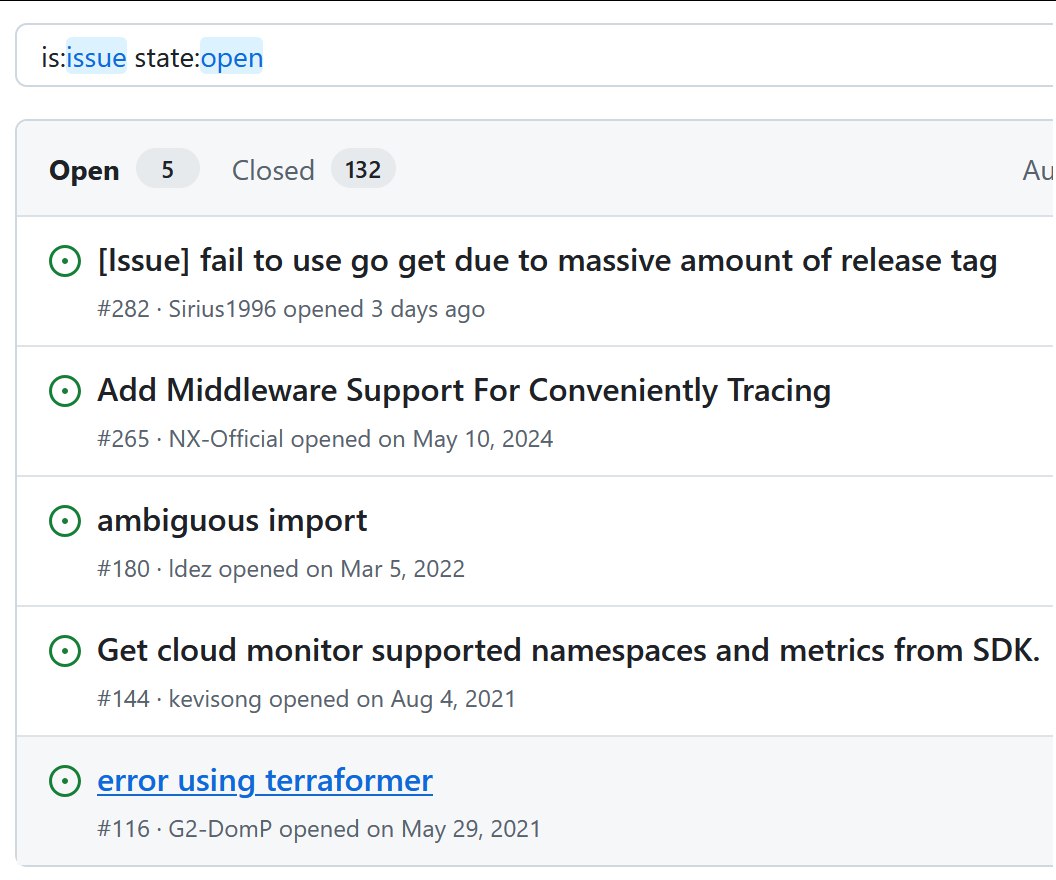Image resolution: width=1056 pixels, height=880 pixels.
Task: Click the open-issue icon beside ambiguous import
Action: click(x=65, y=521)
